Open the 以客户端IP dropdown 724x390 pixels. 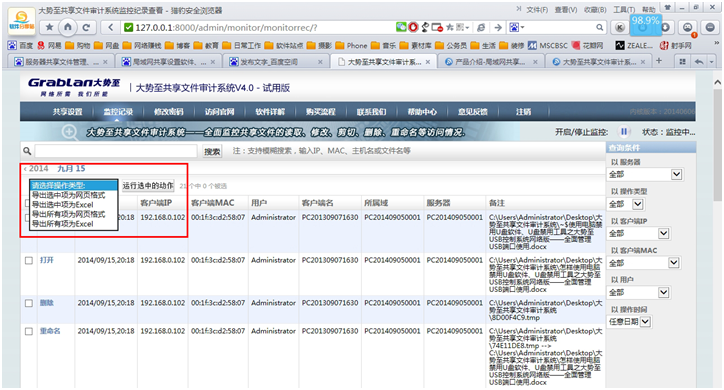[x=638, y=234]
